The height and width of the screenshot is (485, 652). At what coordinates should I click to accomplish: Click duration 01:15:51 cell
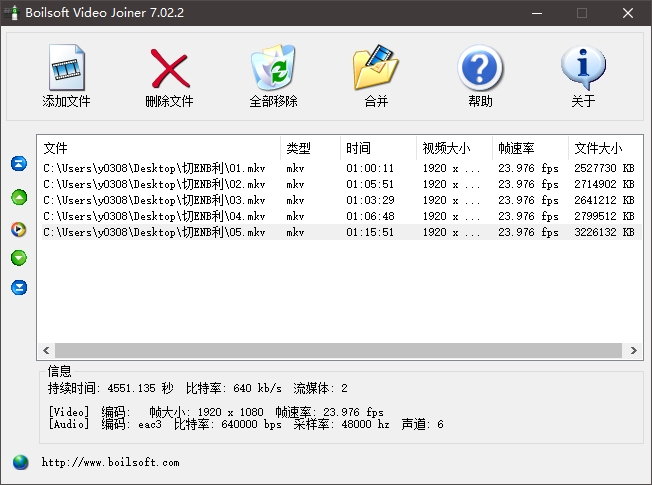click(370, 232)
